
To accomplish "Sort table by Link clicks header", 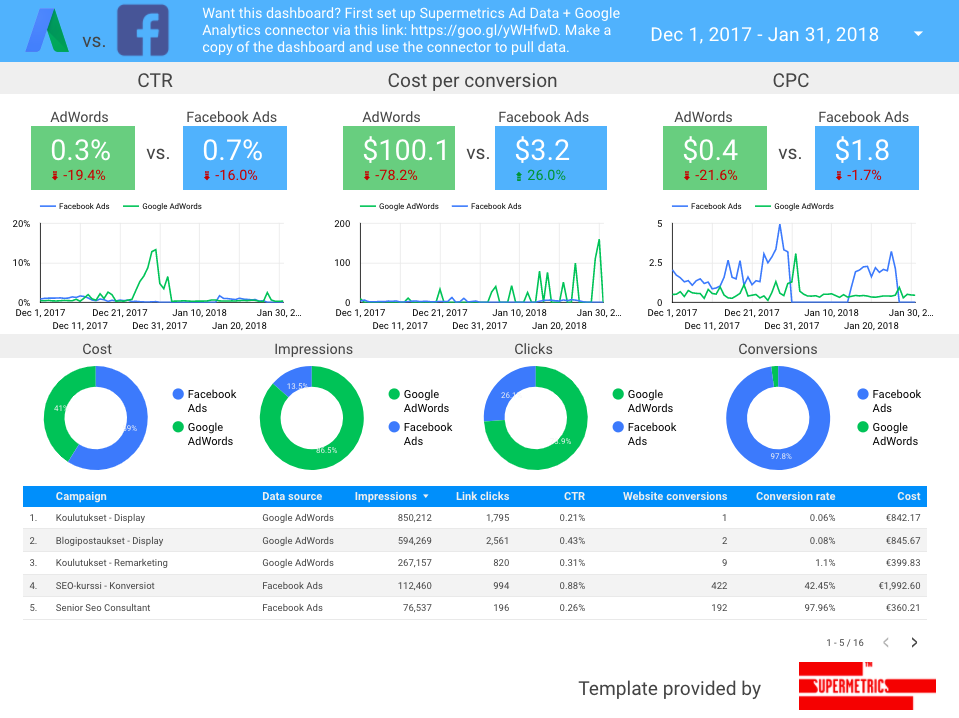I will point(482,496).
